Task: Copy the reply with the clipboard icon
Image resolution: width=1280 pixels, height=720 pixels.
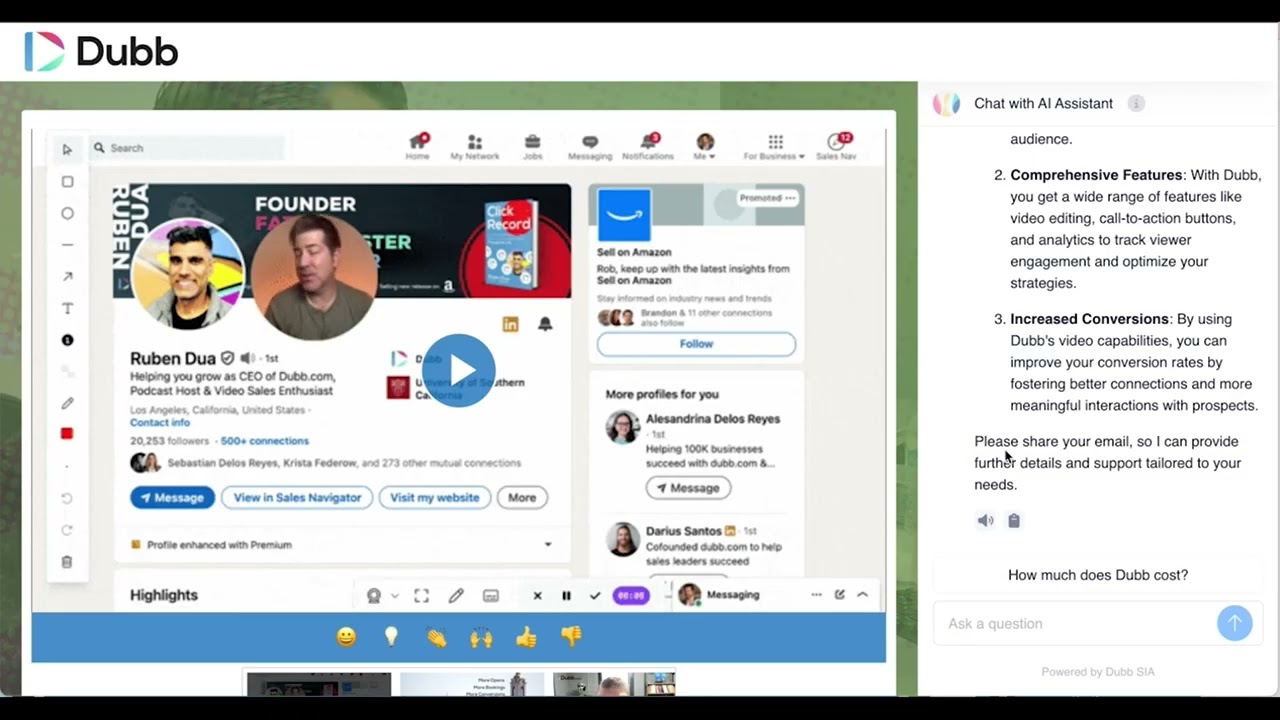Action: [x=1014, y=521]
